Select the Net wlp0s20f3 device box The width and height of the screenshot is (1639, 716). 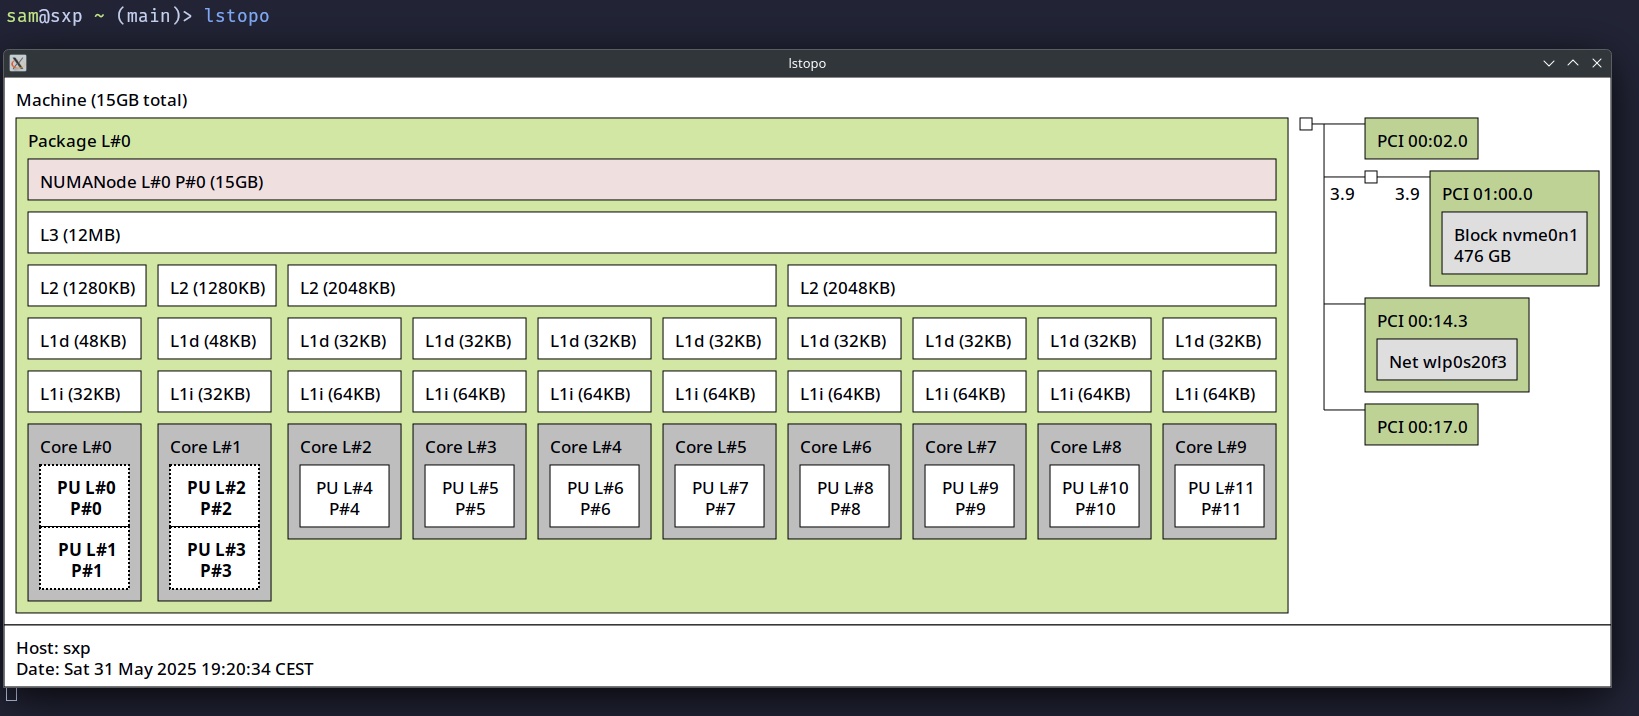point(1446,361)
